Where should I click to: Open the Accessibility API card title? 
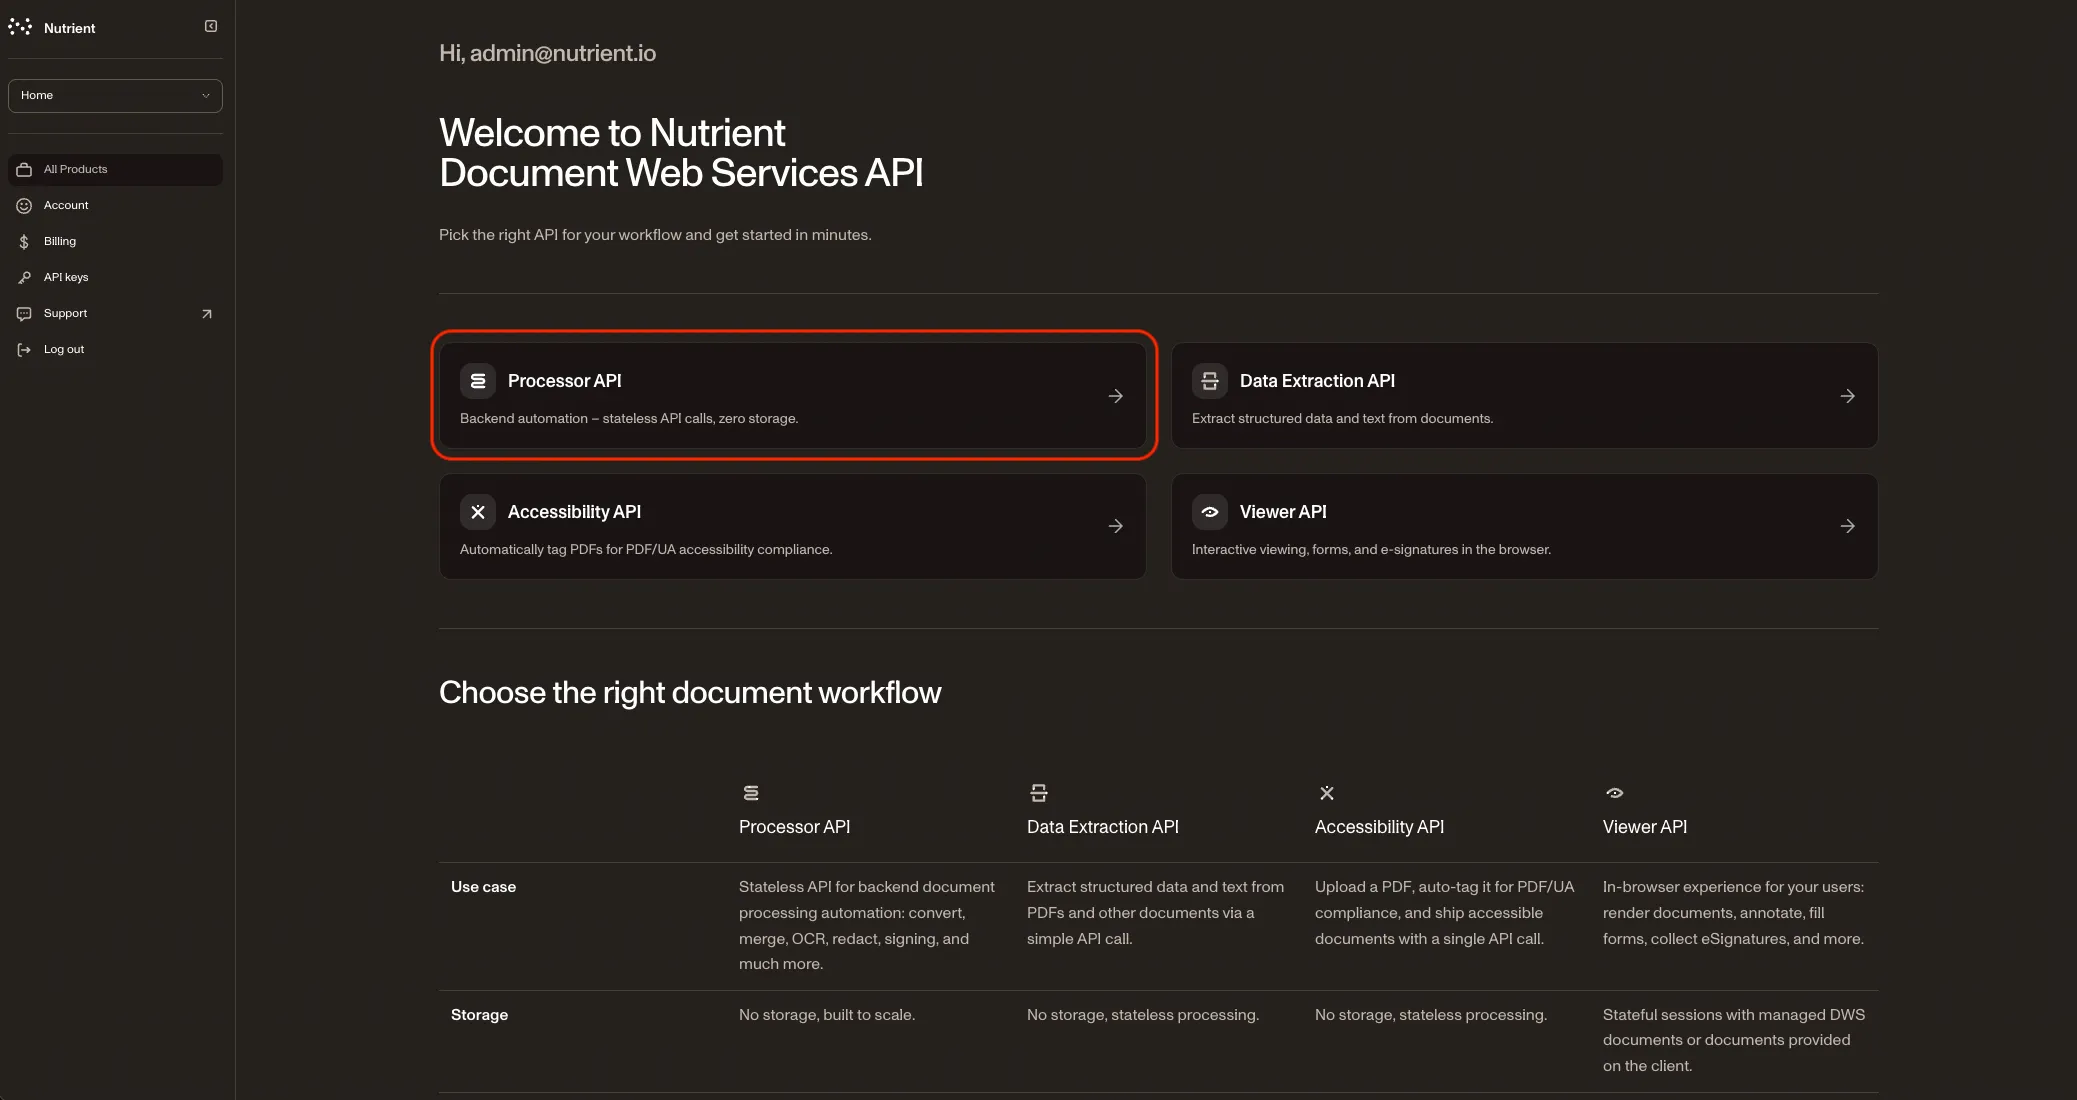coord(574,512)
